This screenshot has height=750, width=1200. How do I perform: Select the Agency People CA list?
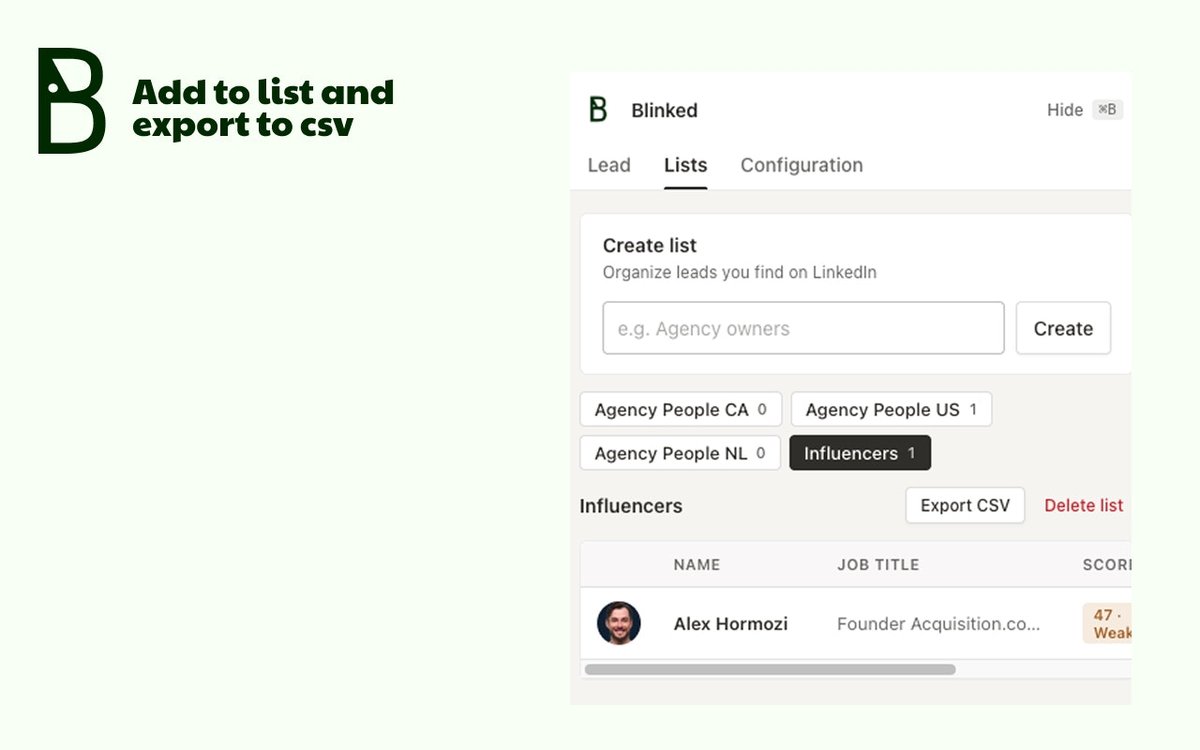pyautogui.click(x=681, y=409)
